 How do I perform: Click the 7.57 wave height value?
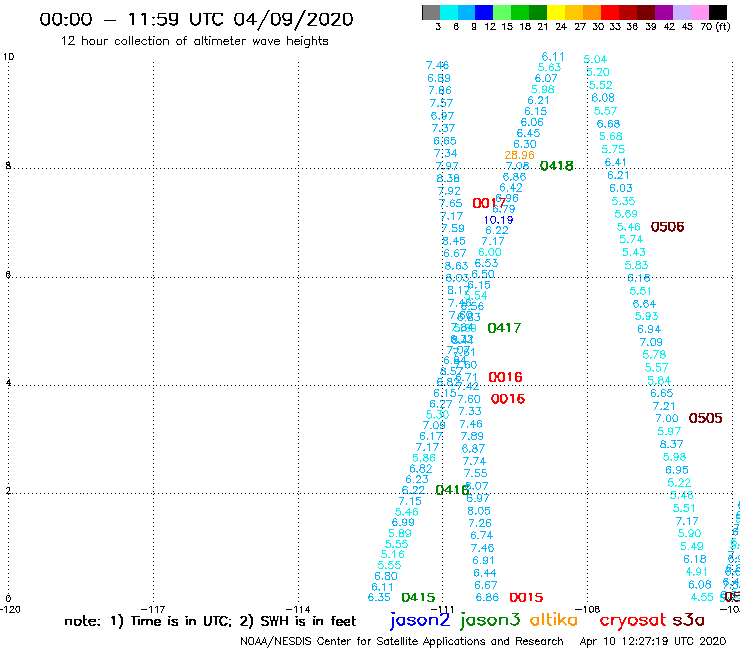[441, 103]
